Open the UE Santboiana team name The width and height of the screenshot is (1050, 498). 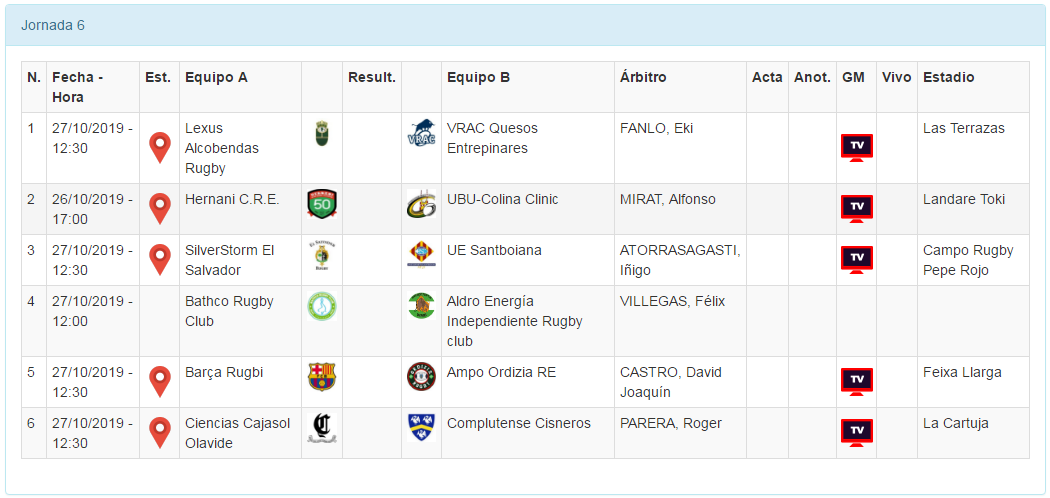tap(494, 250)
